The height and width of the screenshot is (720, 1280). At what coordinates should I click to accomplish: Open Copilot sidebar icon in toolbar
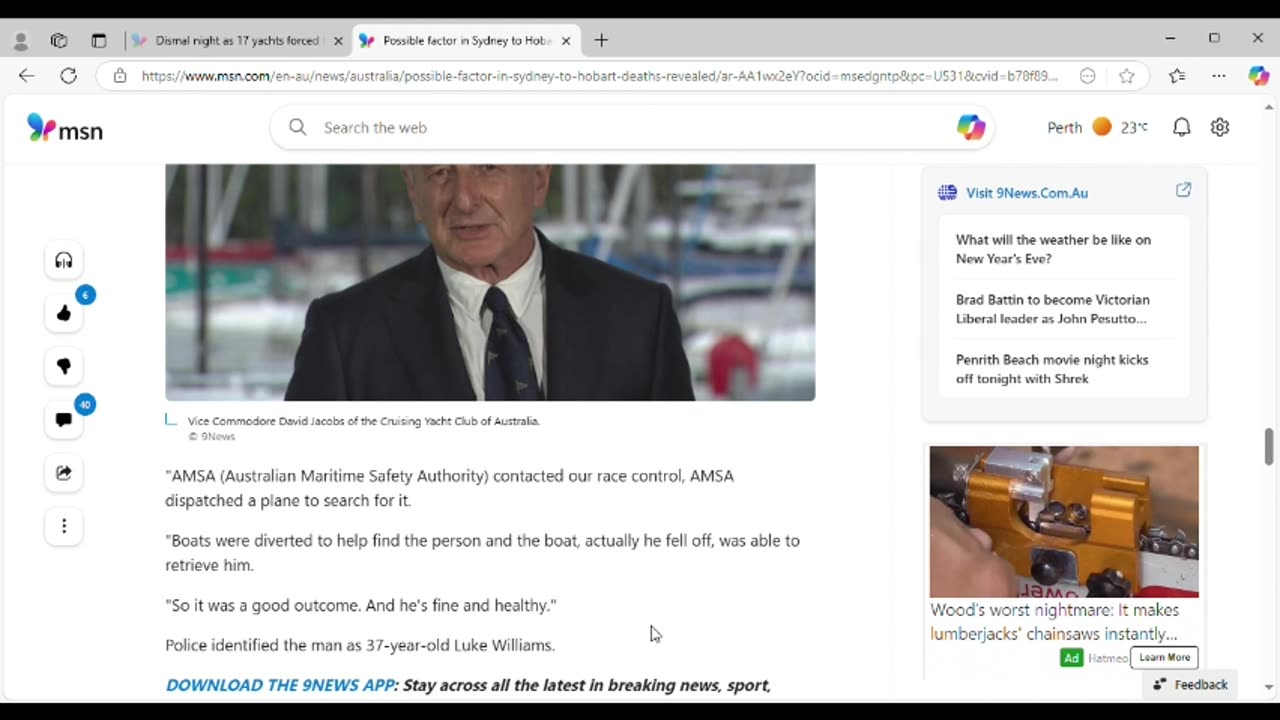[x=1258, y=76]
